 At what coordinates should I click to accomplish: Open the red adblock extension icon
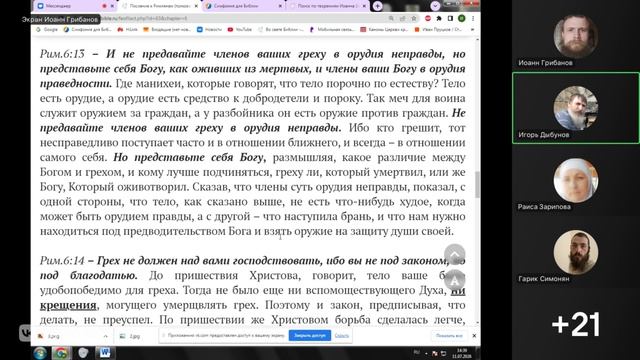click(x=428, y=18)
